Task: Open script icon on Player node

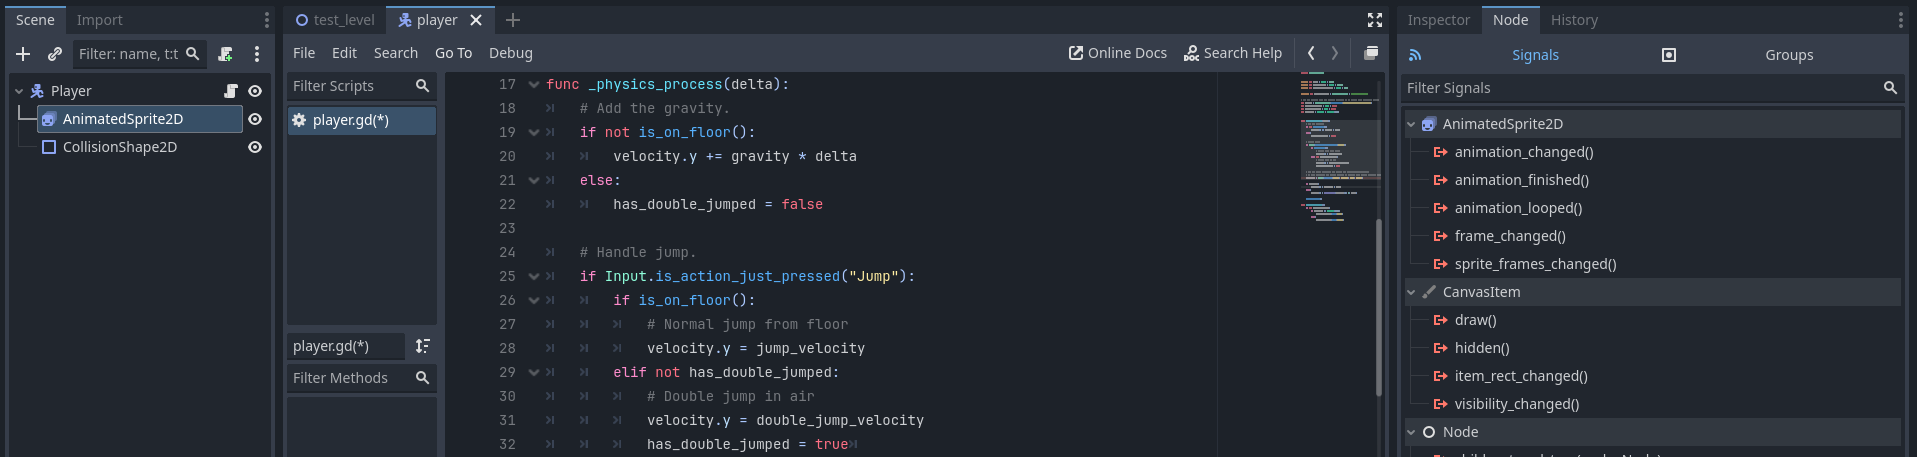Action: (x=231, y=91)
